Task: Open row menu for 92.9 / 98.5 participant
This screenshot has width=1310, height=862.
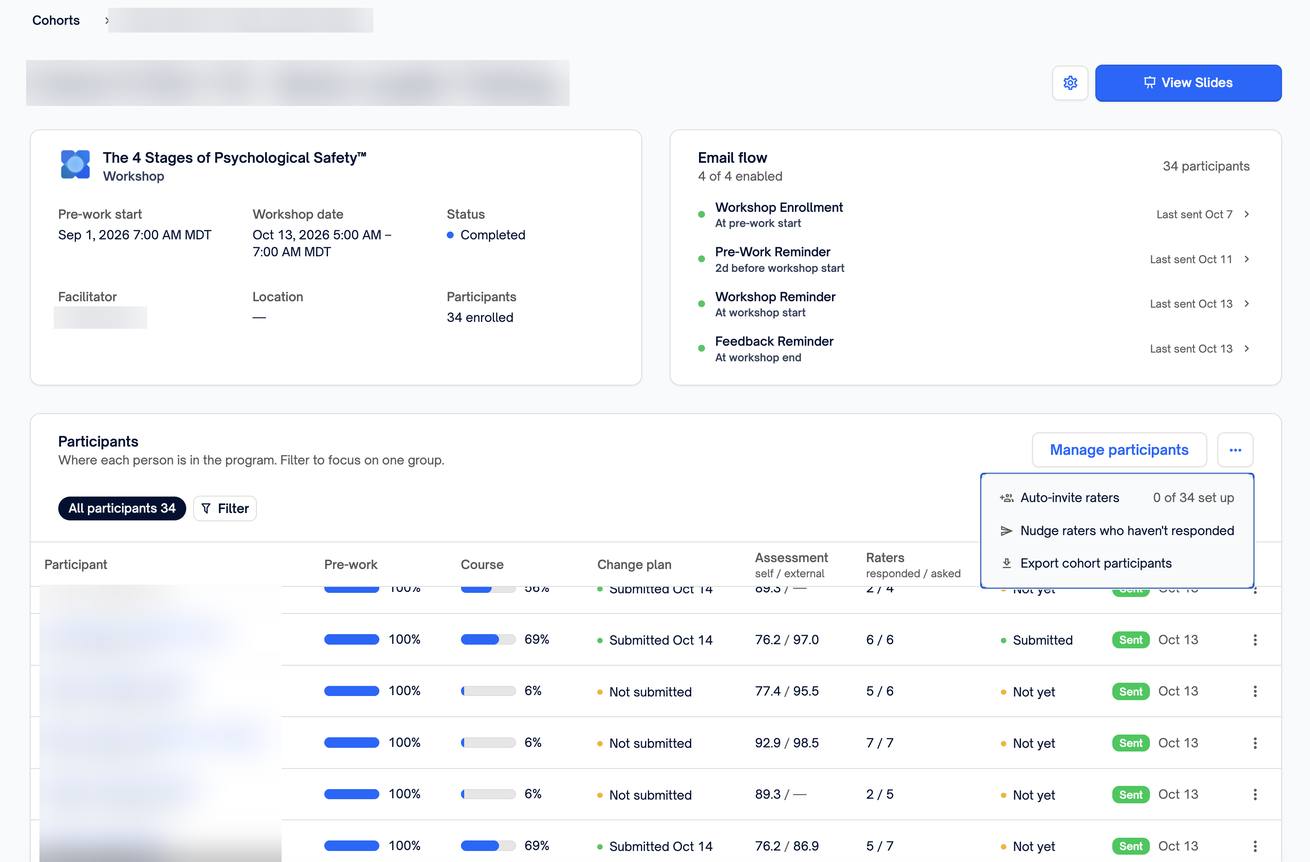Action: (x=1255, y=743)
